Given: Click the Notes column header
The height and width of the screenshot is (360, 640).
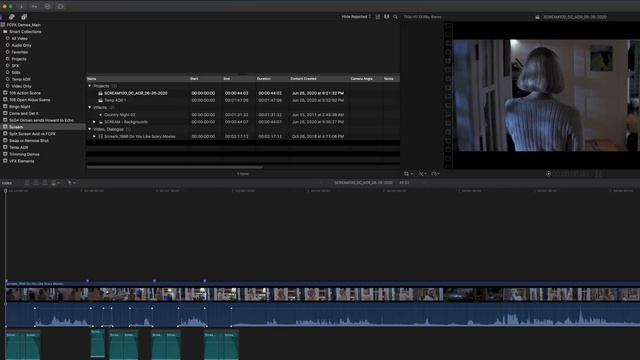Looking at the screenshot, I should click(391, 78).
